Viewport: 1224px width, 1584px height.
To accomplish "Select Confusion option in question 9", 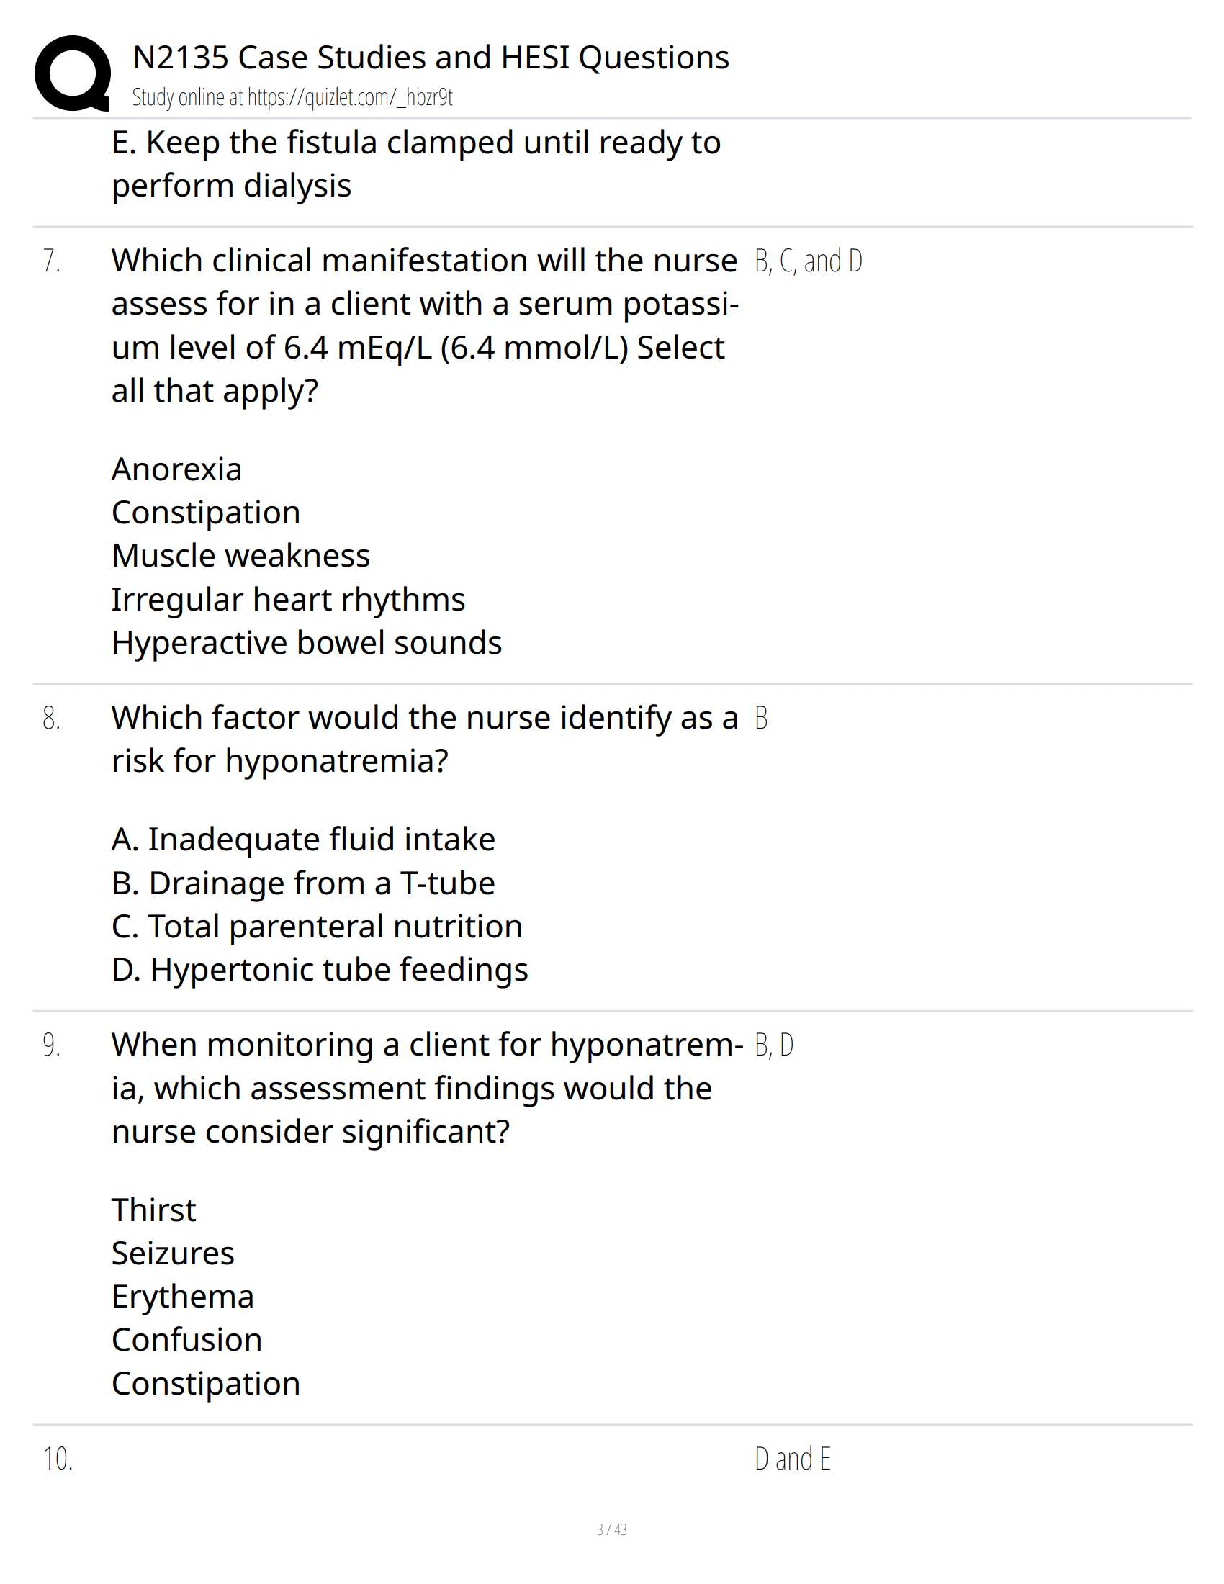I will pos(186,1340).
